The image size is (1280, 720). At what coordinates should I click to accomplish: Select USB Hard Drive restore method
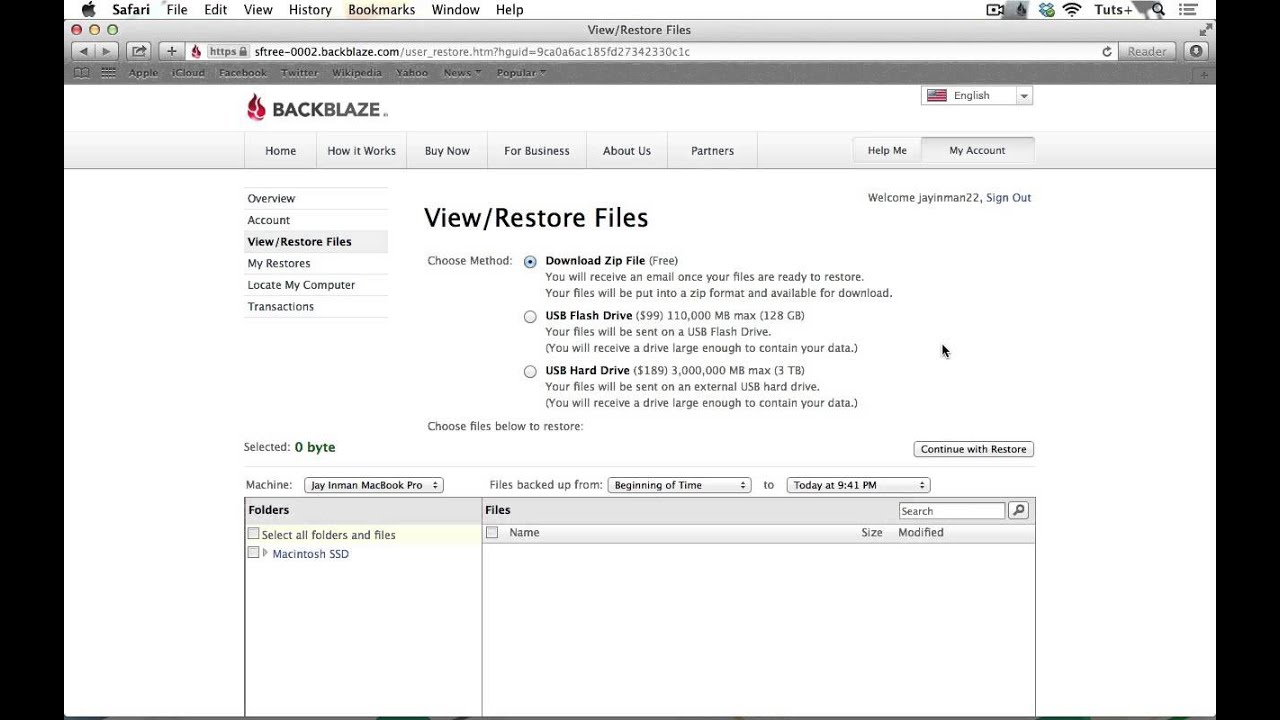[530, 372]
